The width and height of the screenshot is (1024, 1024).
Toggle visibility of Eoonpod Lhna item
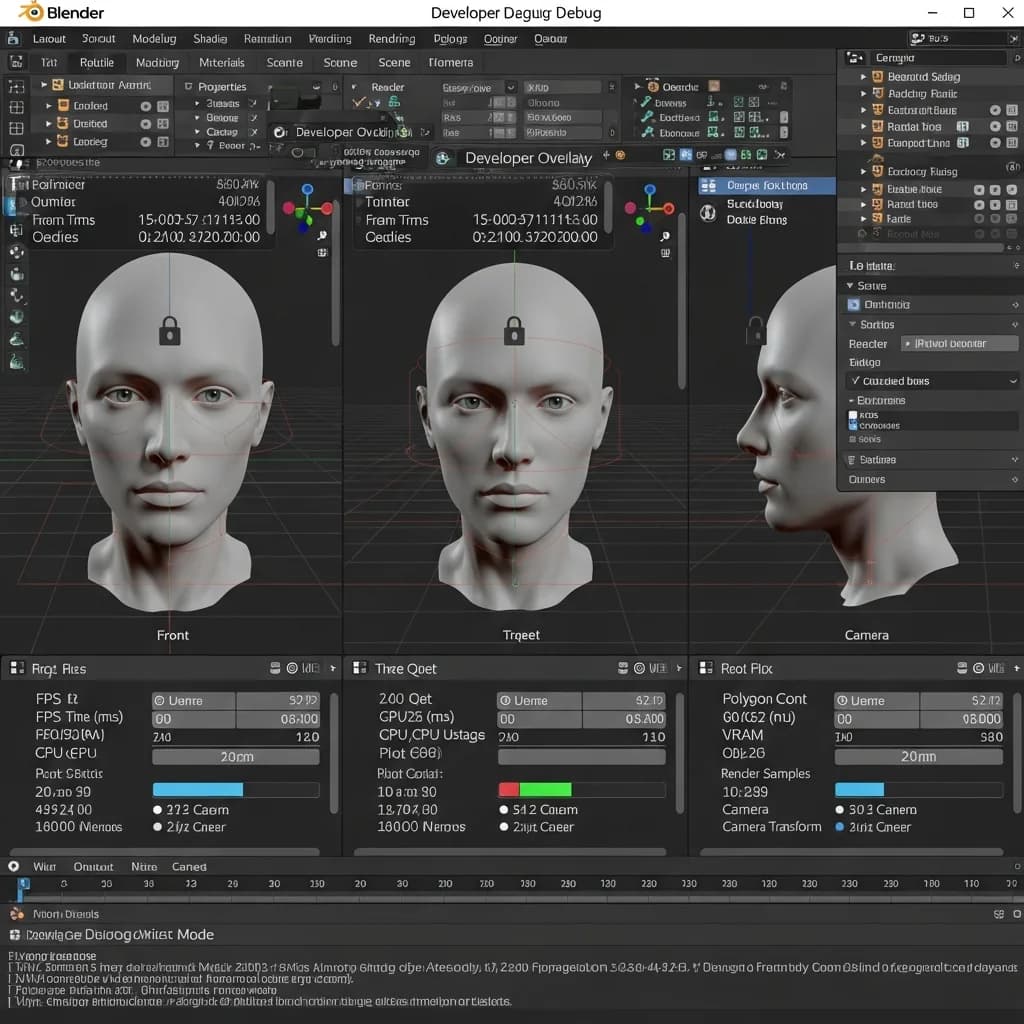point(995,142)
